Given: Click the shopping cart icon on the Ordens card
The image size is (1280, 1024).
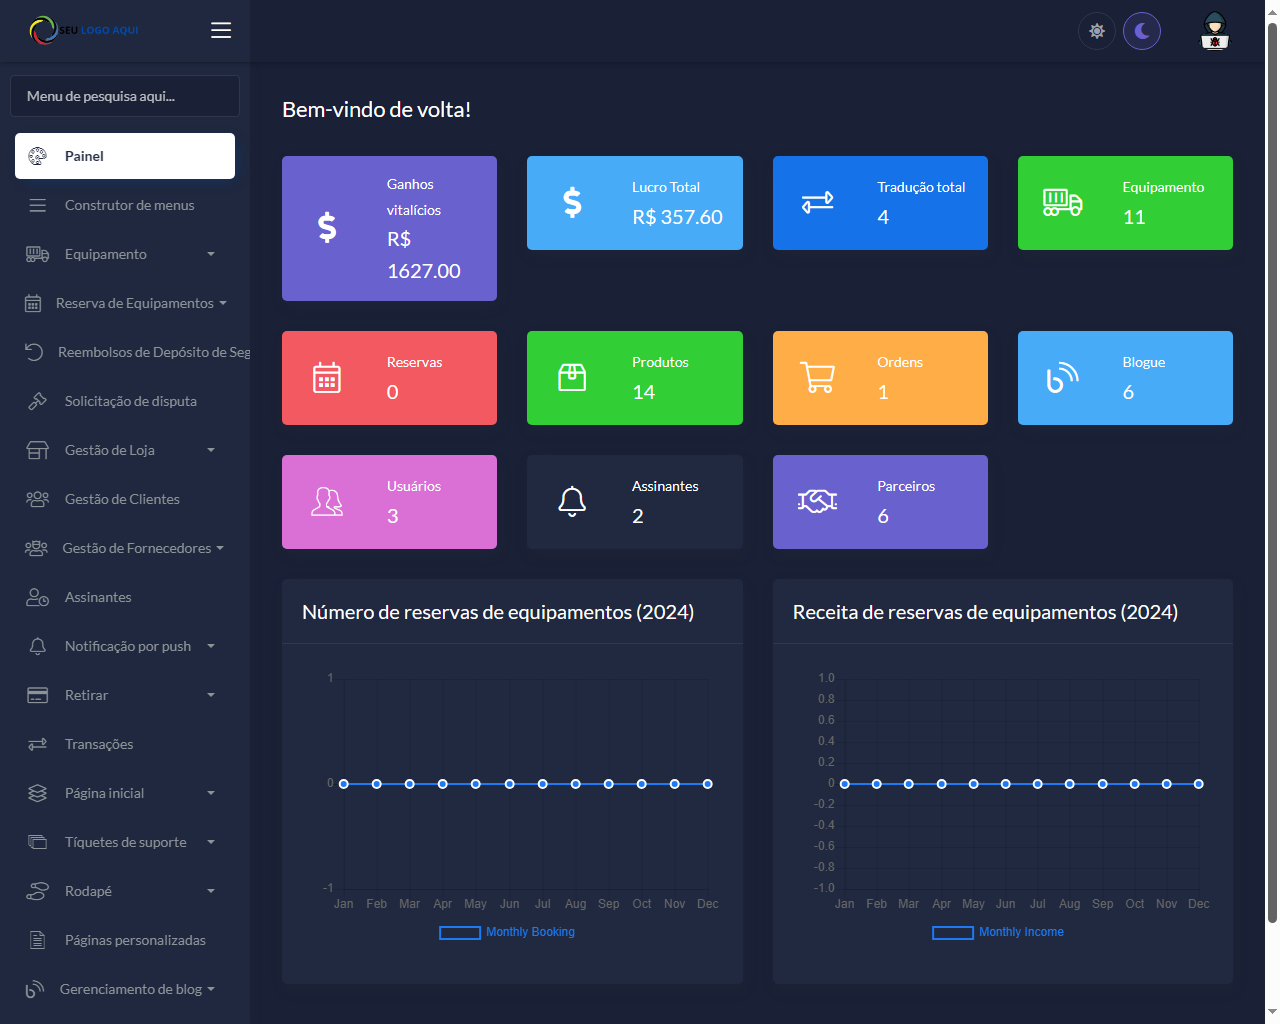Looking at the screenshot, I should tap(817, 378).
